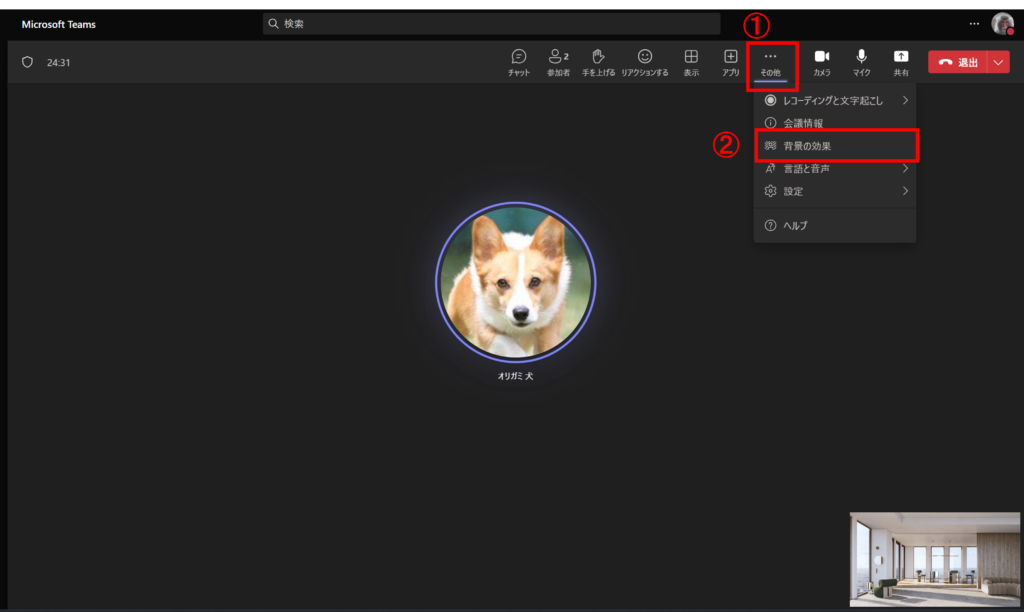This screenshot has height=612, width=1024.
Task: Mute the microphone (マイク)
Action: [x=861, y=62]
